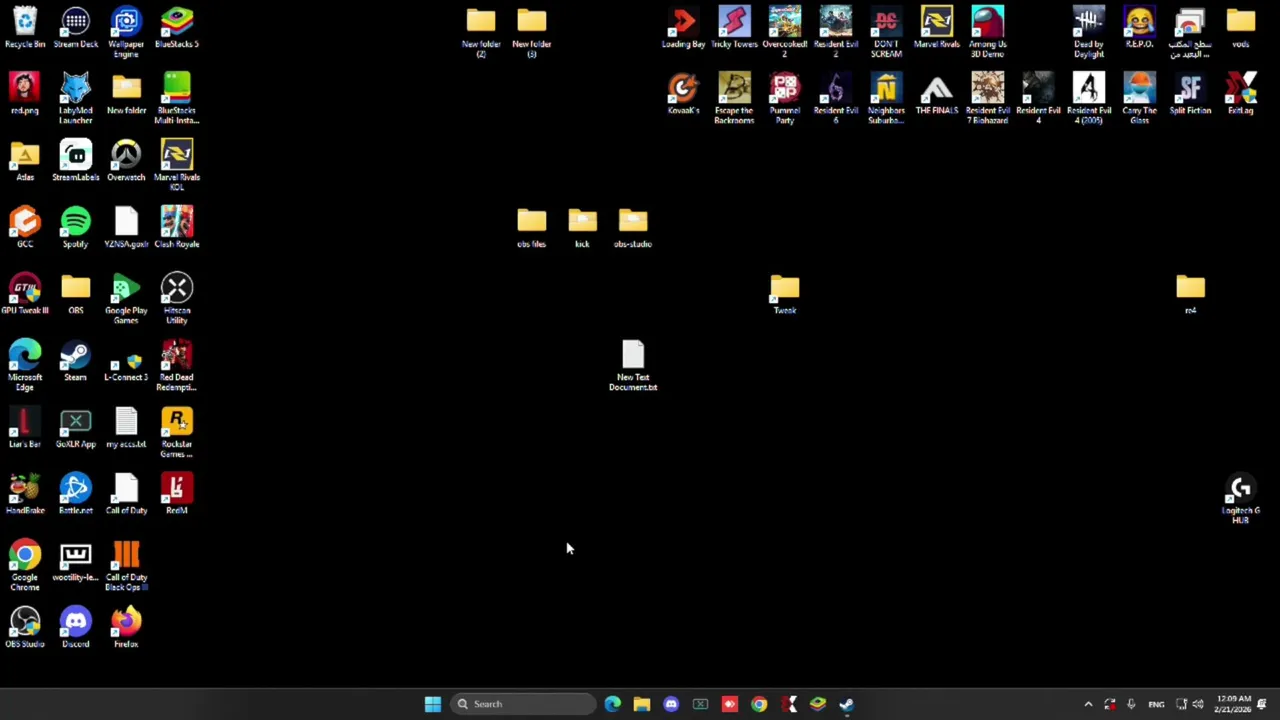Select the Pummel Party icon
This screenshot has width=1280, height=720.
785,98
